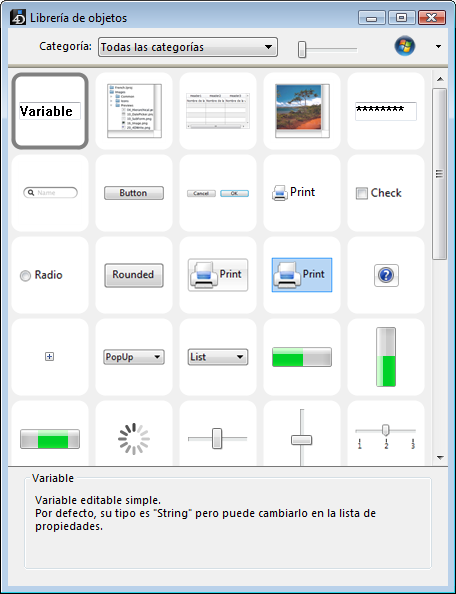Select the Button object tile
456x594 pixels.
134,193
